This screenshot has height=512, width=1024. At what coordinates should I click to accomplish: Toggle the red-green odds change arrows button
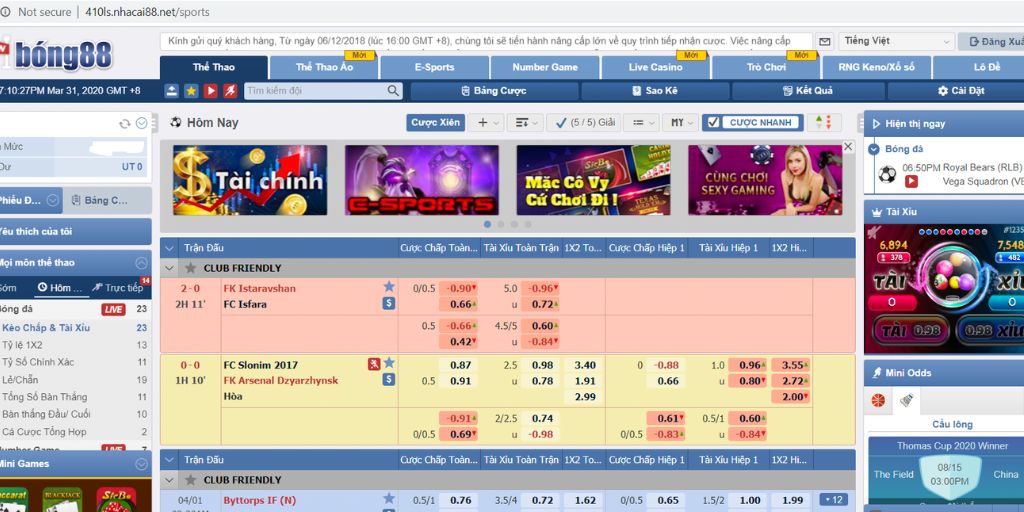[x=823, y=123]
